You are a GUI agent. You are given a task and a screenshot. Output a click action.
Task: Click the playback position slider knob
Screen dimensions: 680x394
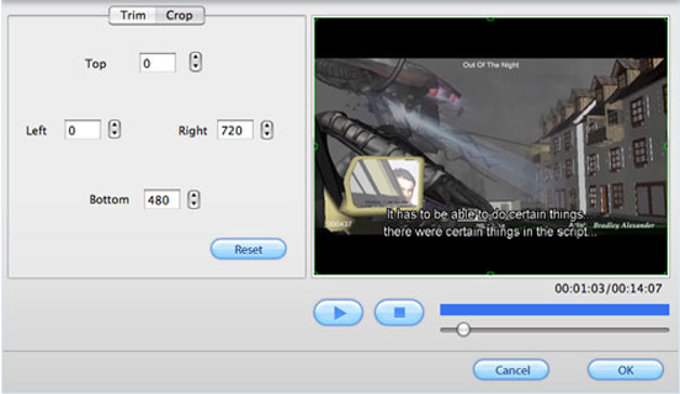click(x=463, y=329)
